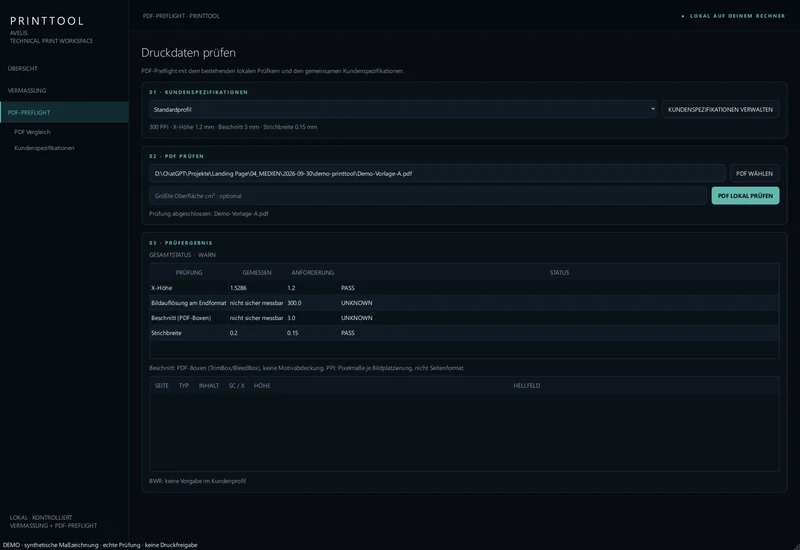Click the LOKAL AUF DEINEM RECHNER indicator
Viewport: 800px width, 550px height.
pyautogui.click(x=734, y=16)
